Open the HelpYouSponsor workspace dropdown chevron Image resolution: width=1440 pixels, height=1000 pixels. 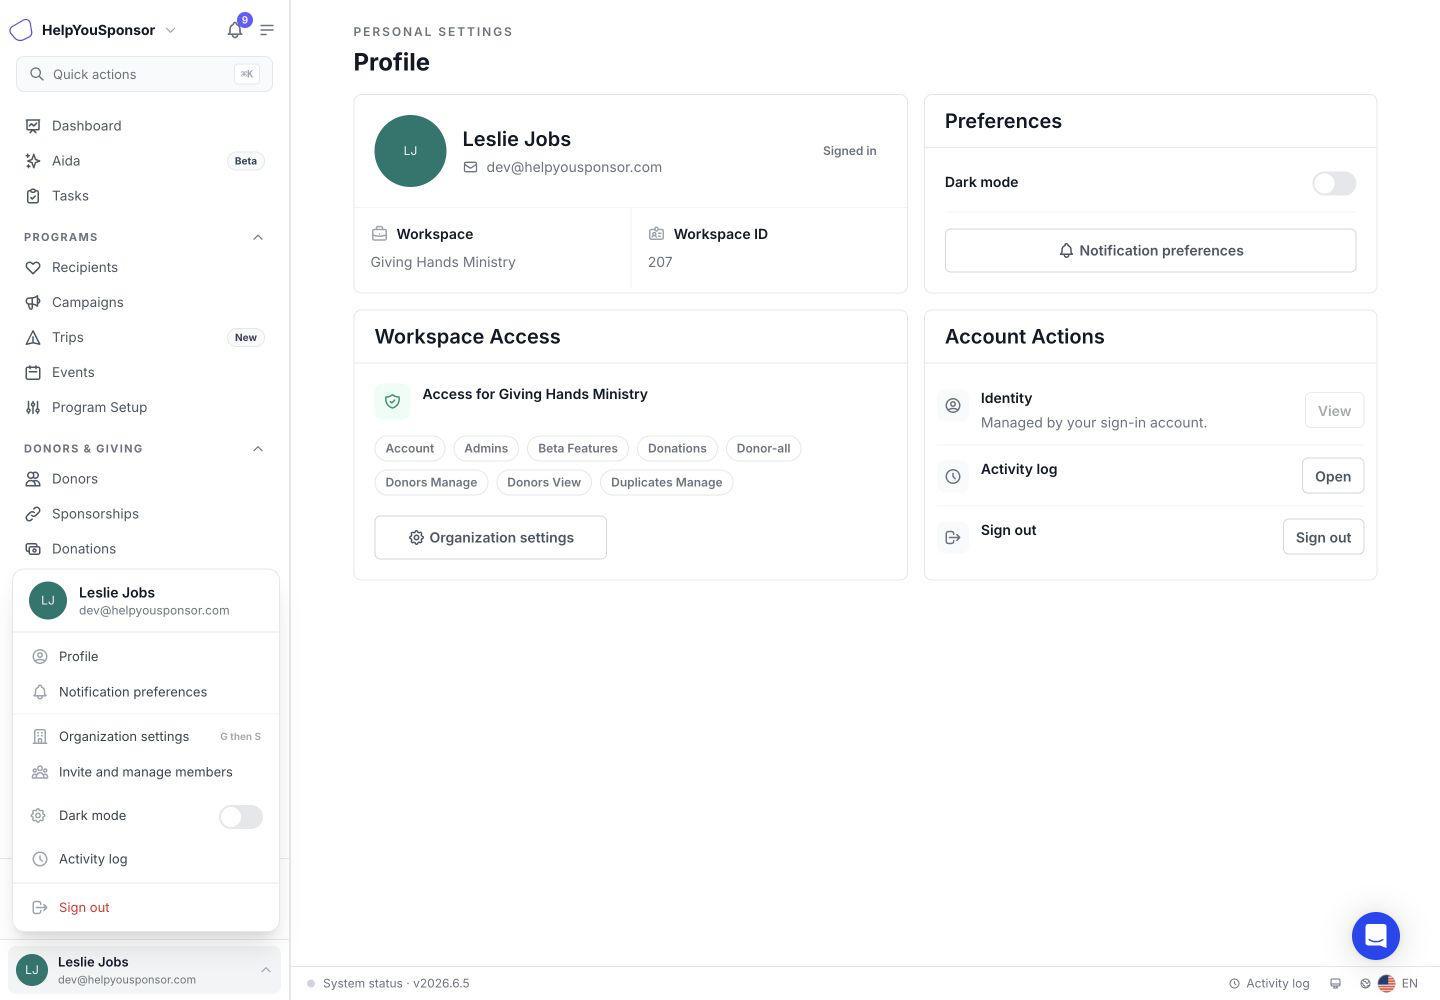click(x=170, y=30)
